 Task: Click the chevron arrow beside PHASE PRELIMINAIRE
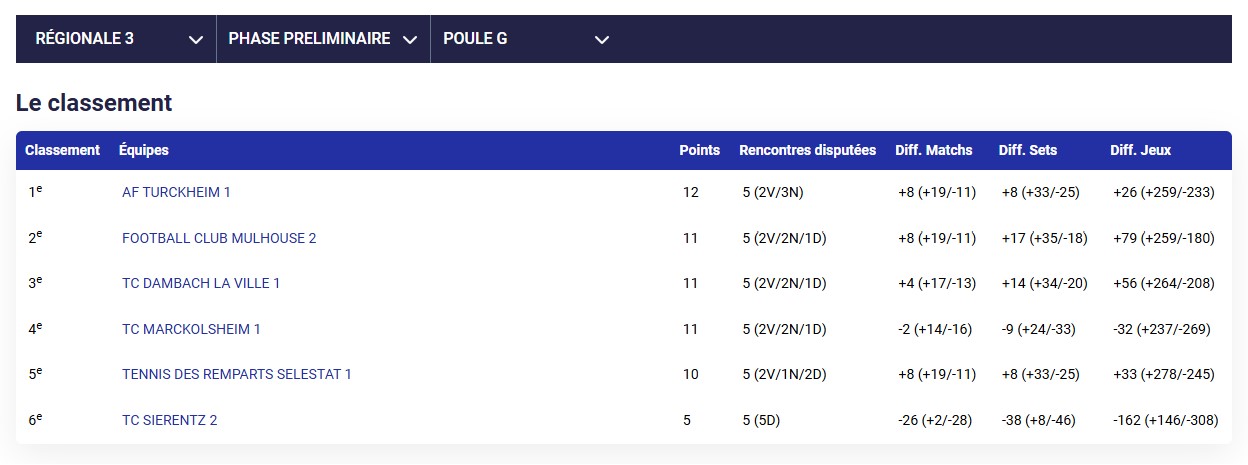pos(409,40)
